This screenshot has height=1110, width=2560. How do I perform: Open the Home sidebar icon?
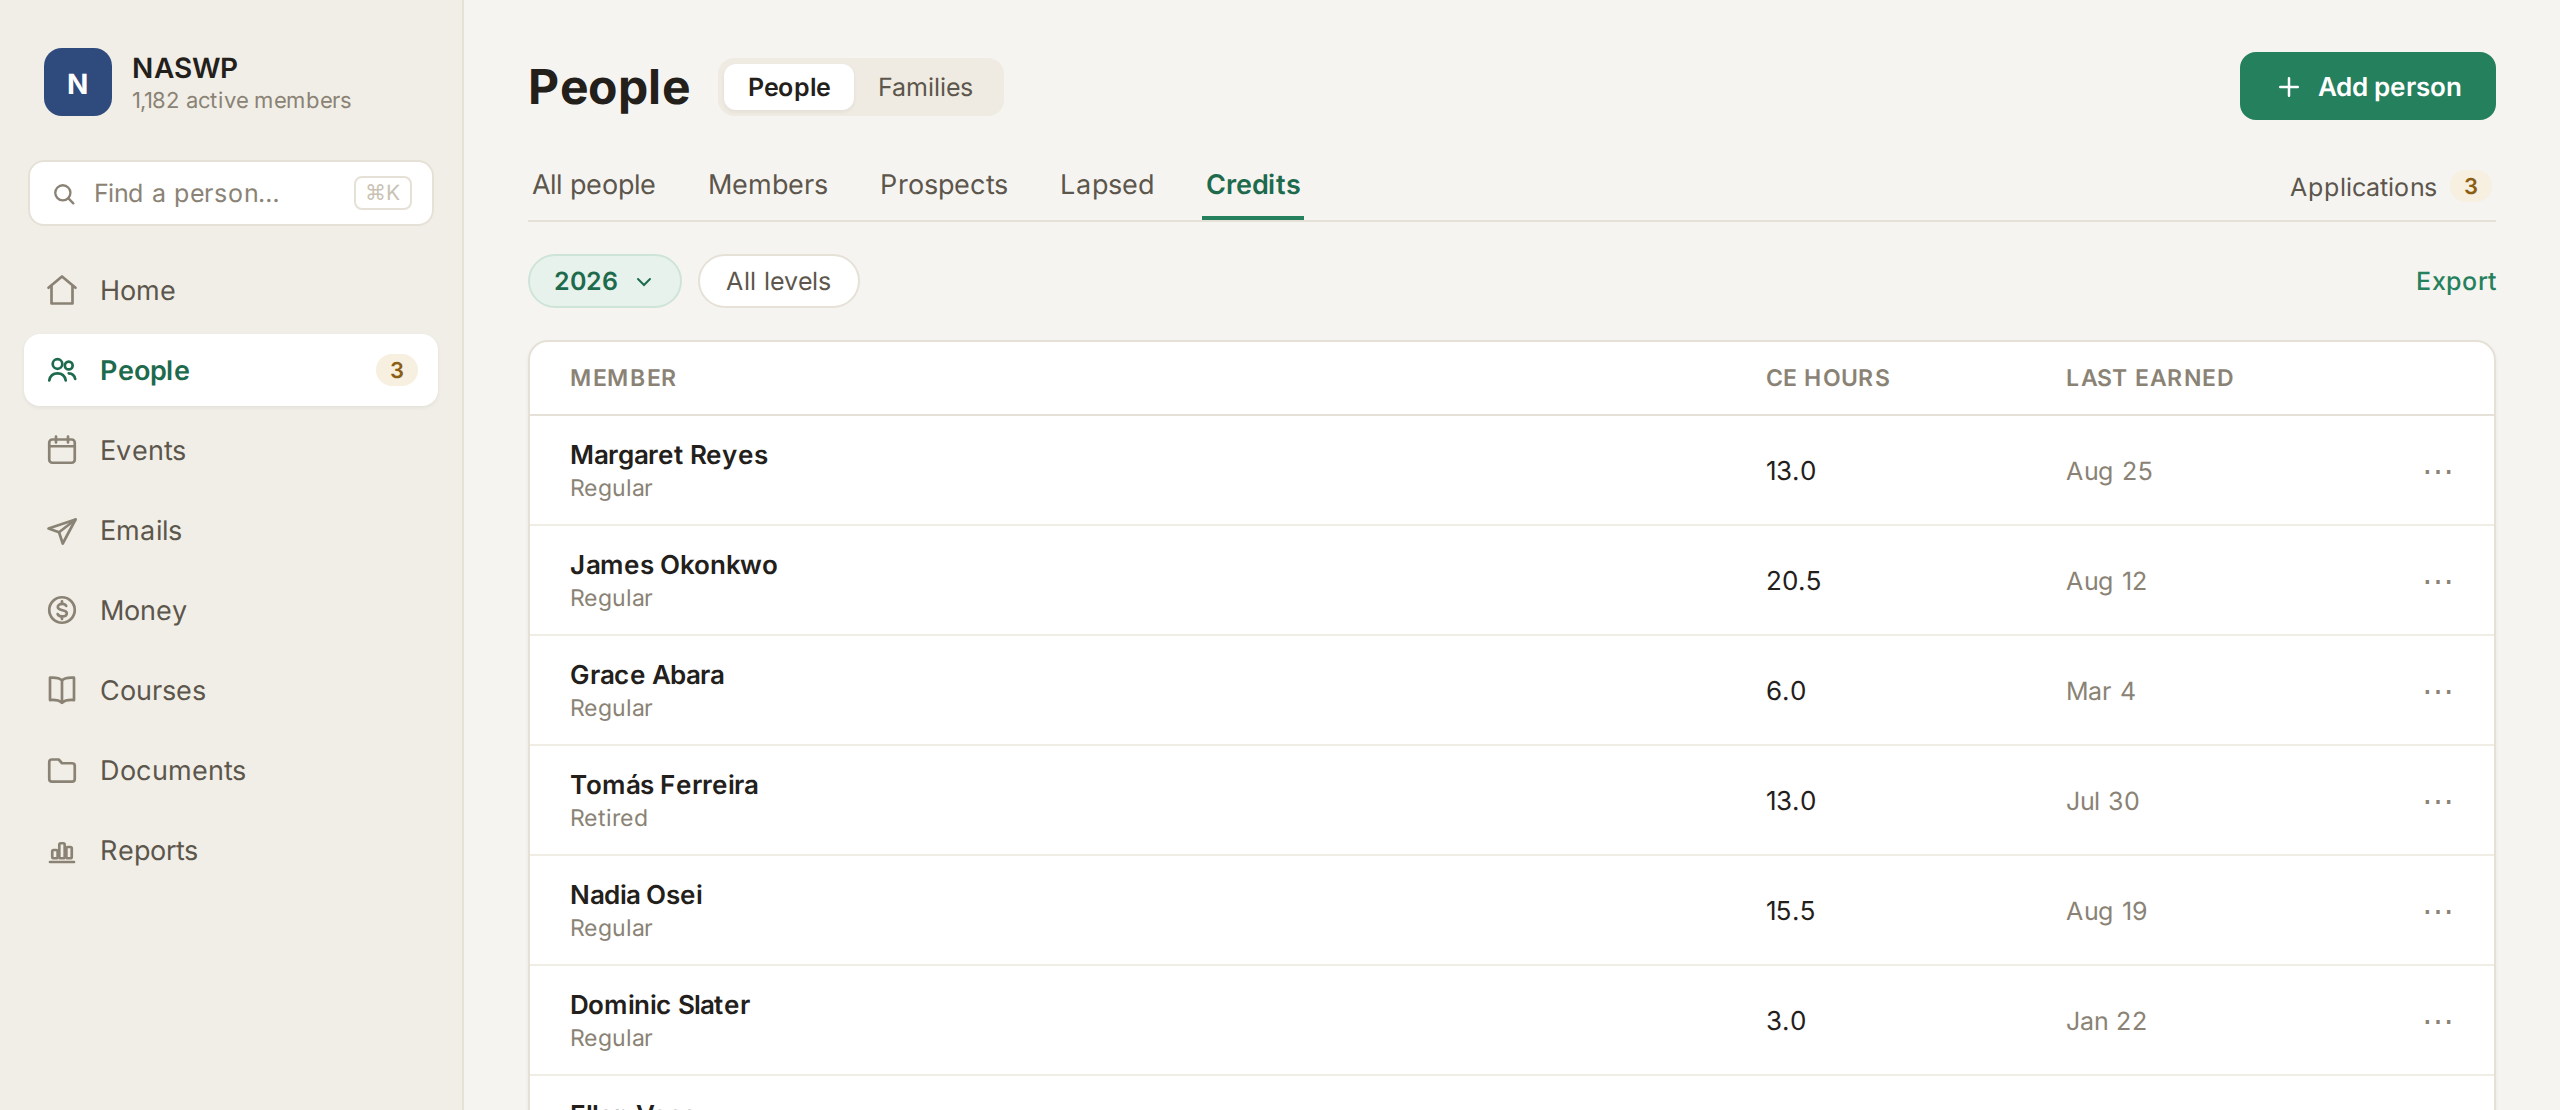pyautogui.click(x=62, y=290)
